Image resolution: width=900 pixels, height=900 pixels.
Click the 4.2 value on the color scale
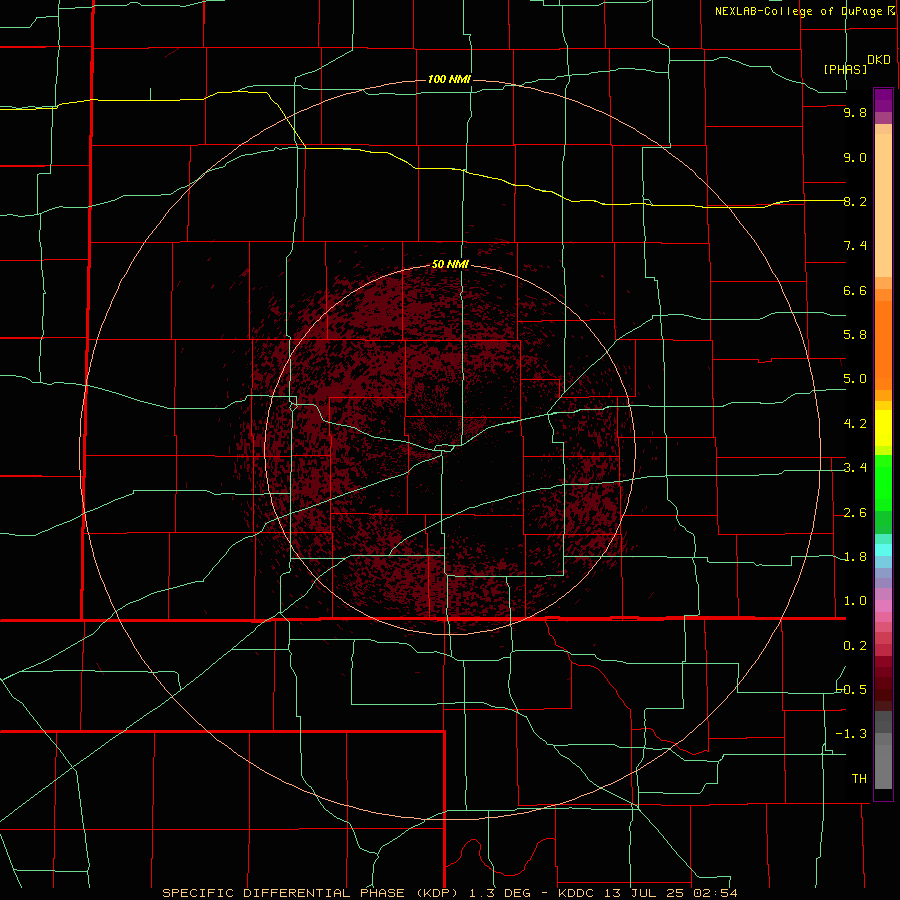click(855, 424)
